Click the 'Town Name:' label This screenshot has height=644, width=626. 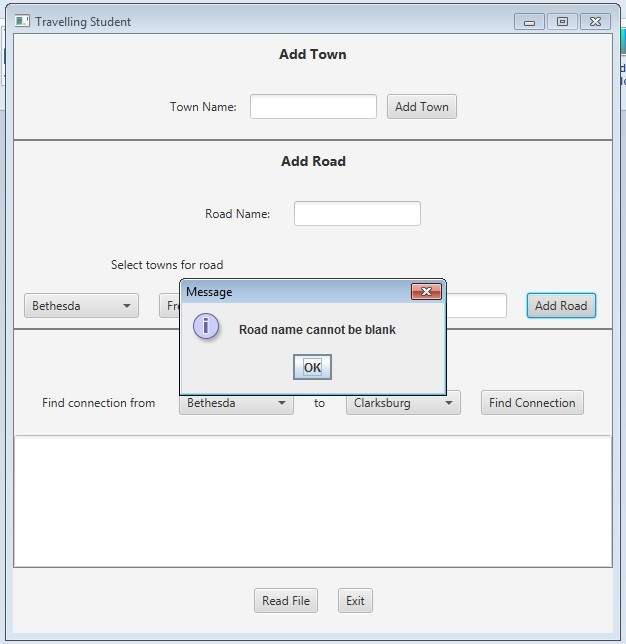point(203,107)
